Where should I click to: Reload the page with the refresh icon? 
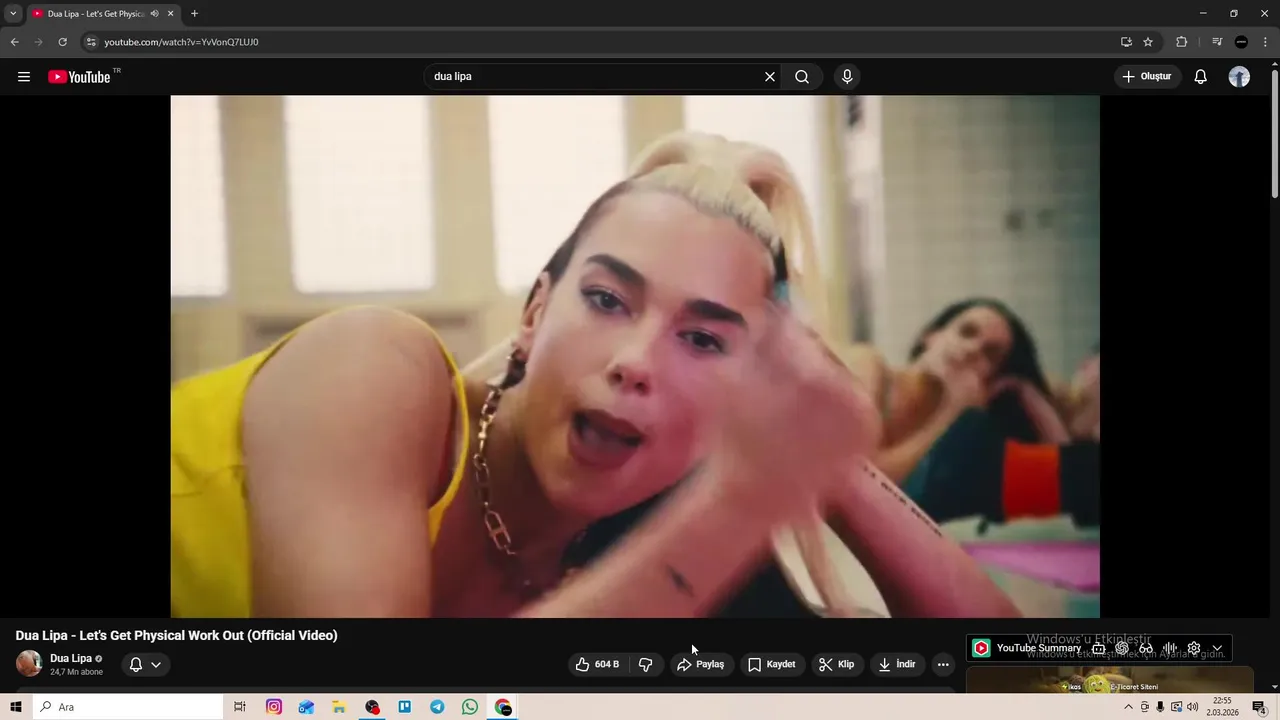click(62, 42)
